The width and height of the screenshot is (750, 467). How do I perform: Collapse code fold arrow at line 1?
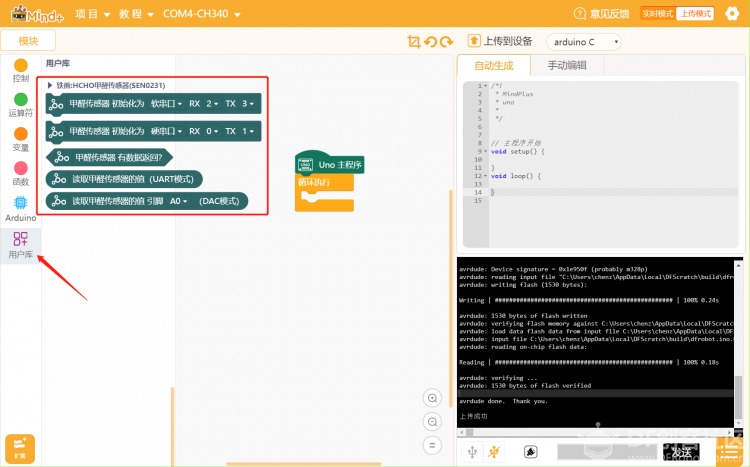[485, 86]
